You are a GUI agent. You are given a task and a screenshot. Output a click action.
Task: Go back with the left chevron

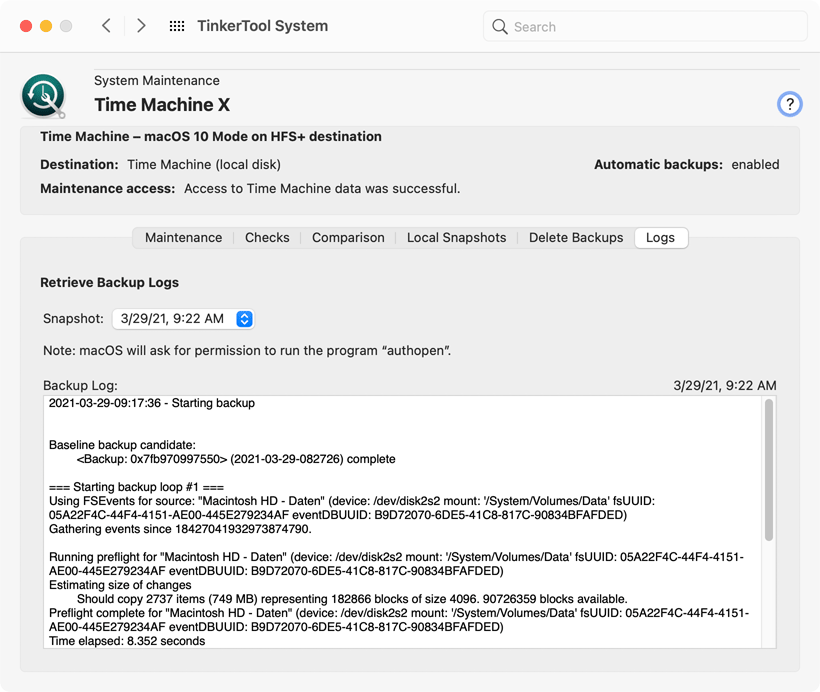[106, 26]
